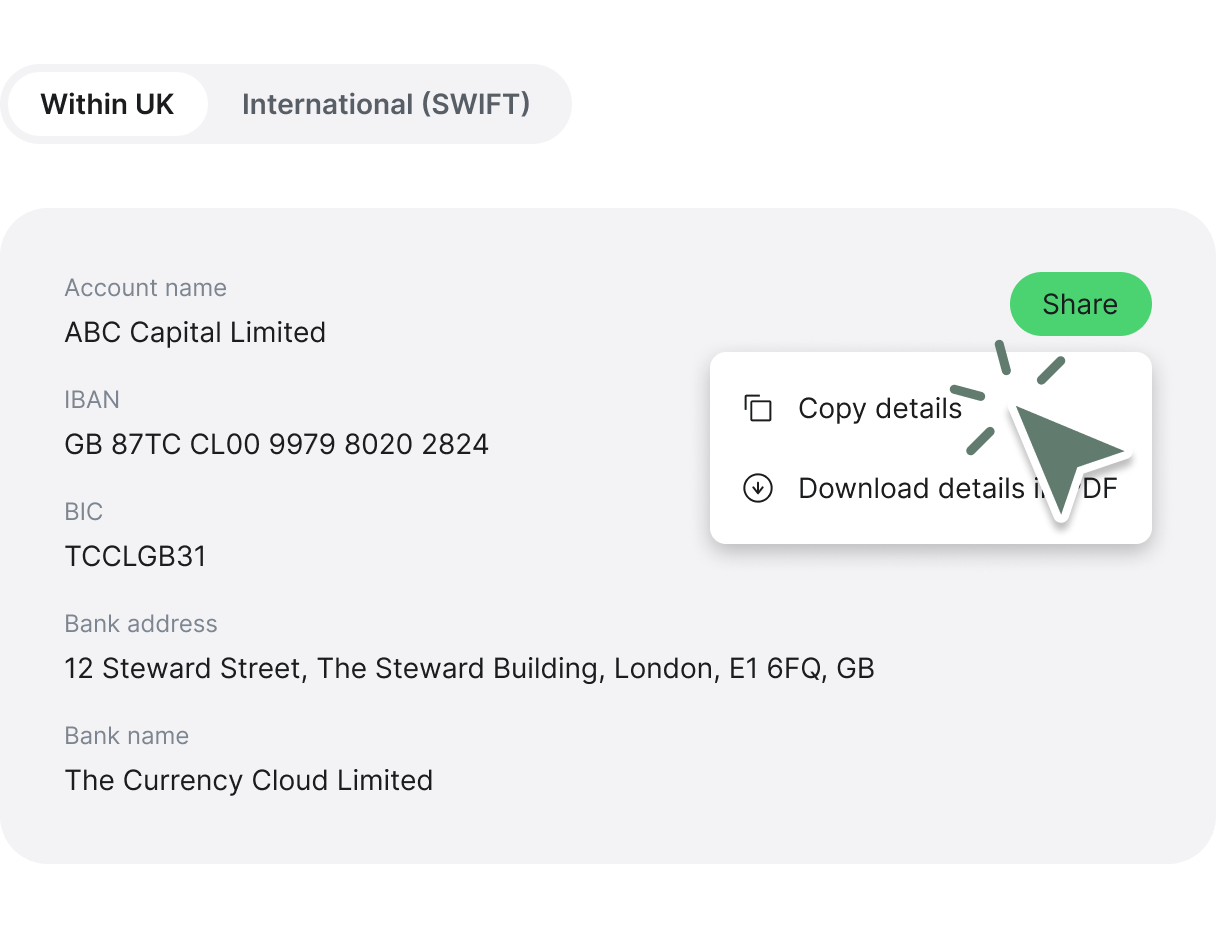Click the bank address 12 Steward Street text

tap(470, 668)
